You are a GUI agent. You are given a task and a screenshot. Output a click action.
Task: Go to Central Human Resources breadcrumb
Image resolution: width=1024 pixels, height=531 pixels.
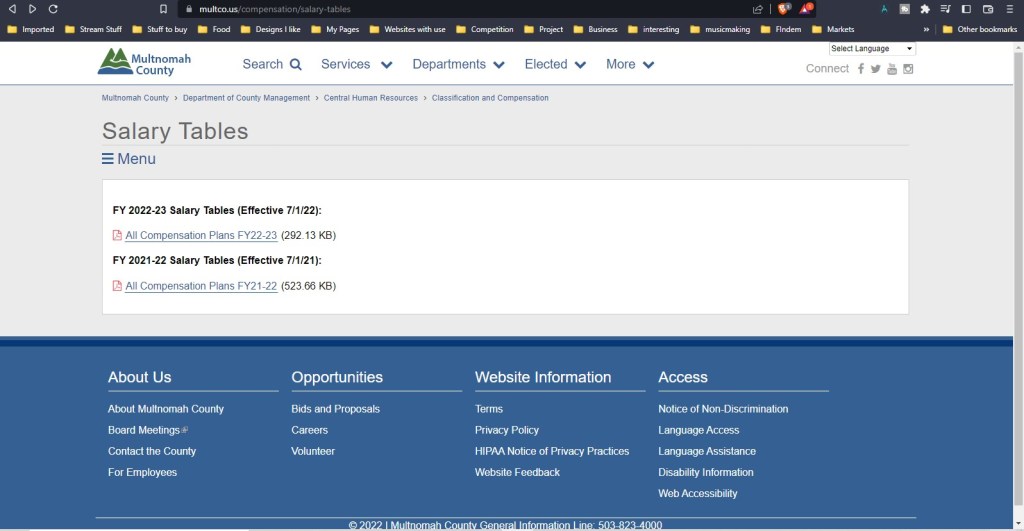pos(371,98)
